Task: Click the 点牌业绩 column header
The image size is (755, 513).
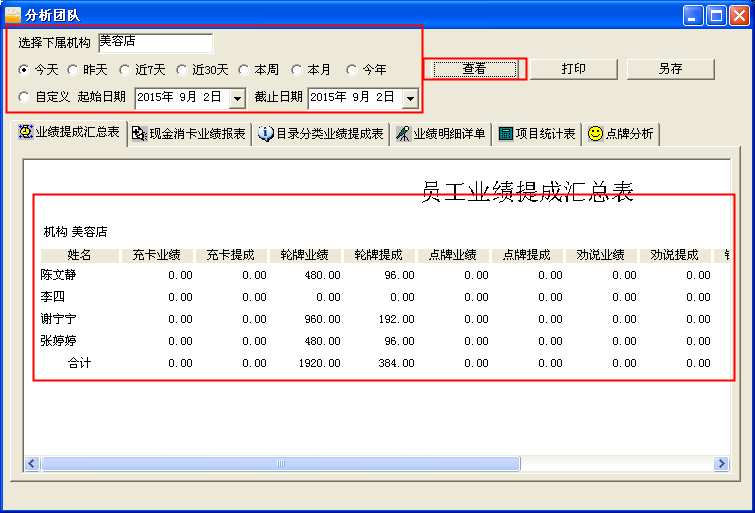Action: [x=453, y=255]
